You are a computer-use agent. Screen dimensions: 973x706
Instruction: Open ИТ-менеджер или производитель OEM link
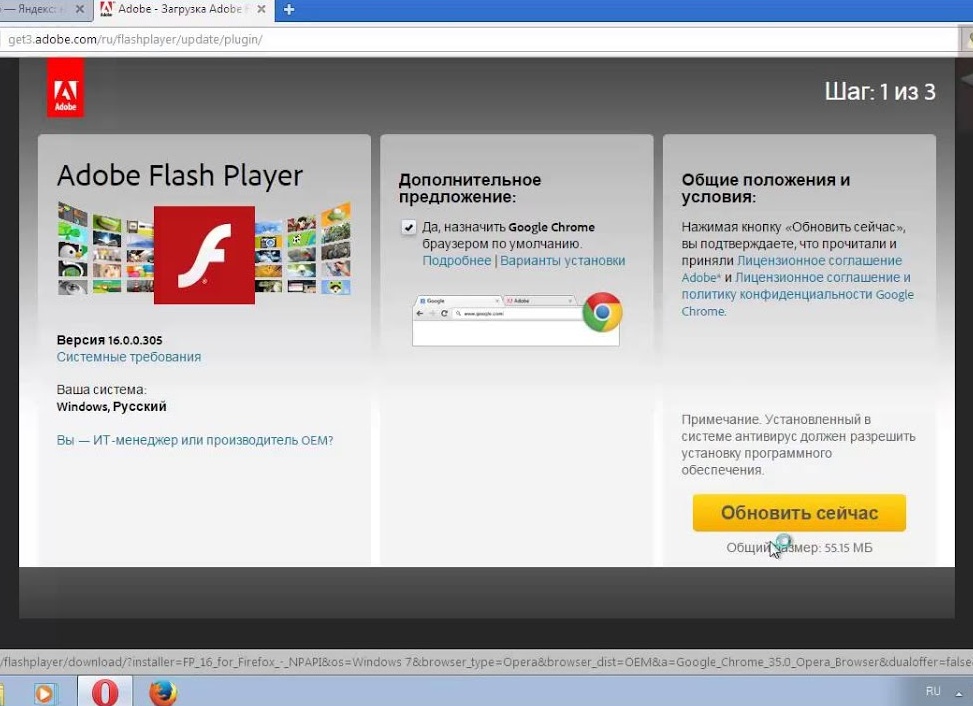click(x=195, y=440)
